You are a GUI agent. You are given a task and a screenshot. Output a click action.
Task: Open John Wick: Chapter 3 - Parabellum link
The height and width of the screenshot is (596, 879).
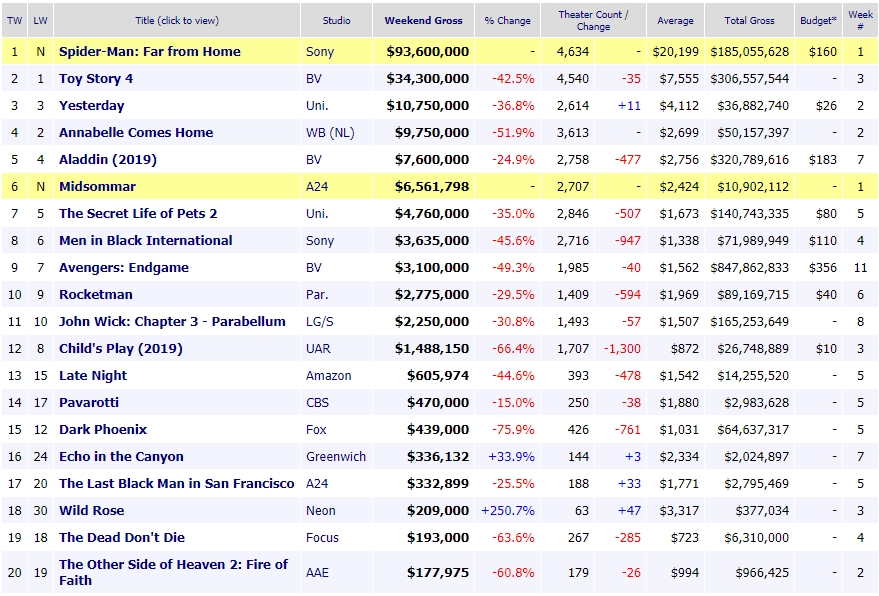172,321
